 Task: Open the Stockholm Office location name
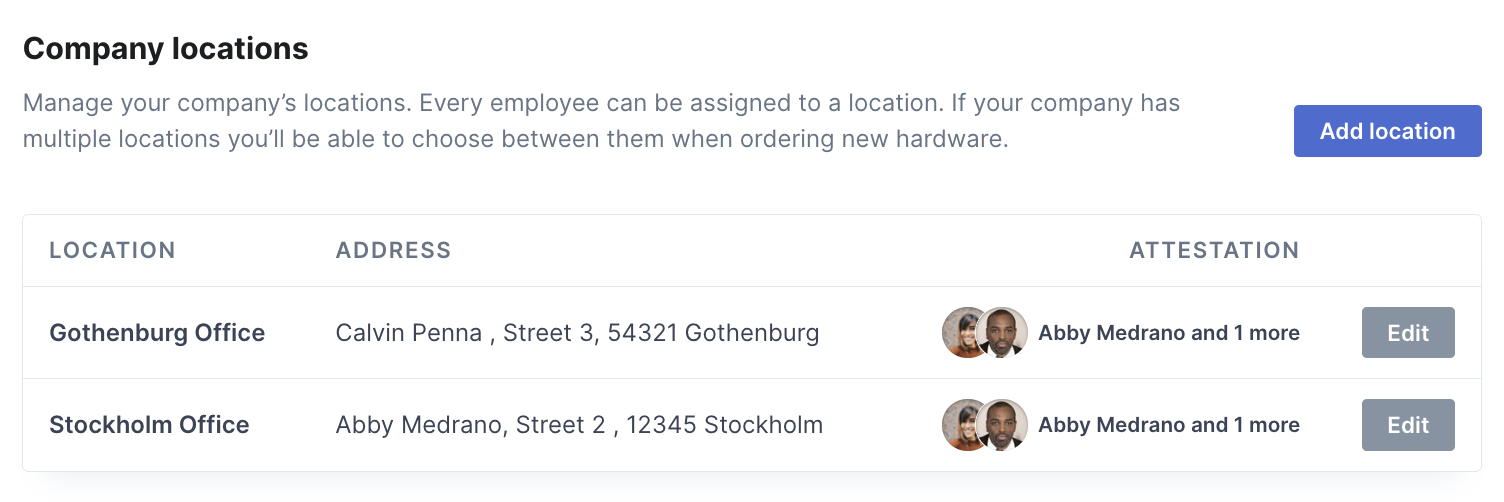[x=149, y=425]
